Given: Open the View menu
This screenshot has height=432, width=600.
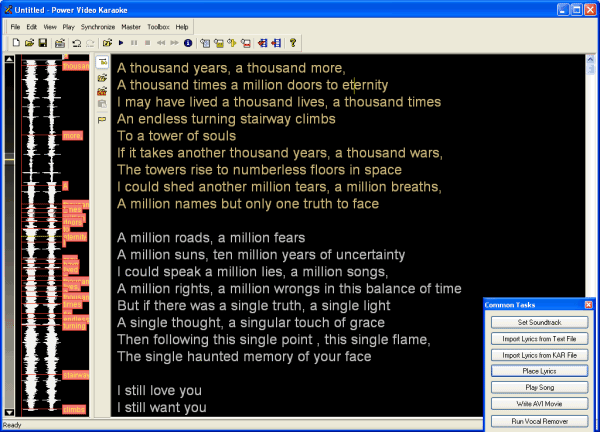Looking at the screenshot, I should coord(50,27).
